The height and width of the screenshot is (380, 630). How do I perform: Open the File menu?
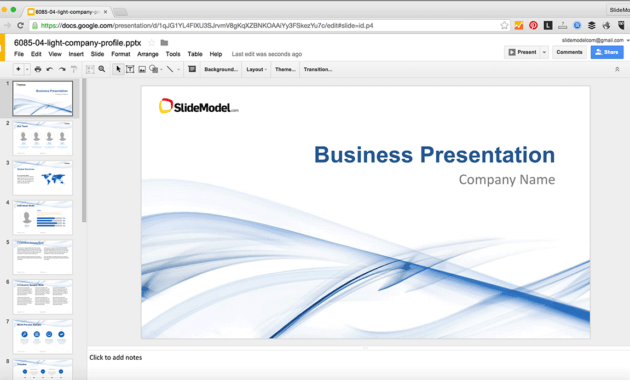[19, 54]
